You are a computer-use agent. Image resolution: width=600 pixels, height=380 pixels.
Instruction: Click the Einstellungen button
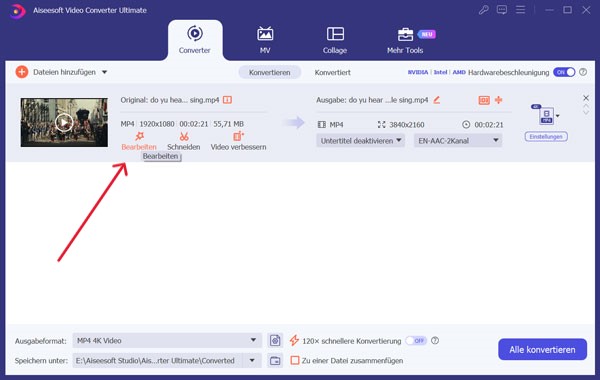[x=546, y=137]
